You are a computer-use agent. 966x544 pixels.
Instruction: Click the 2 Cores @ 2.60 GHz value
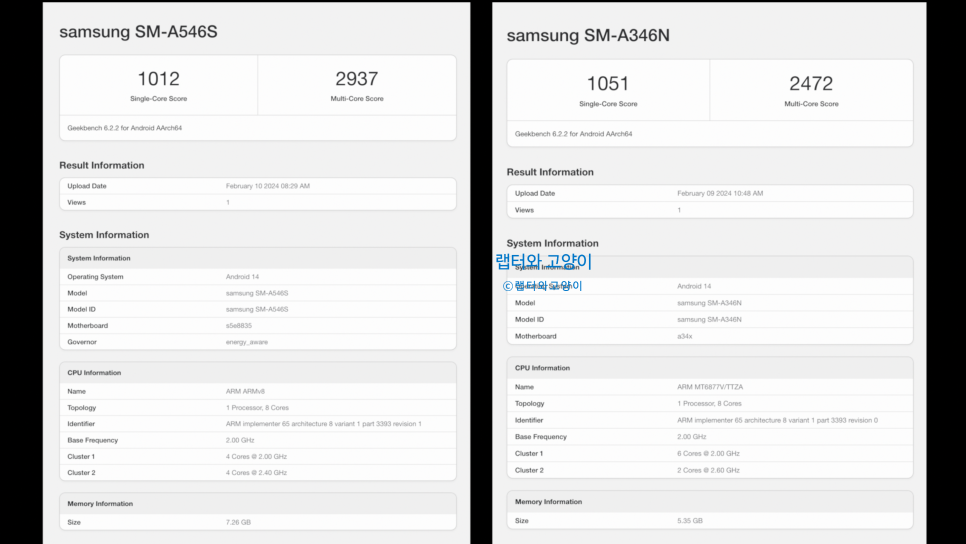click(x=708, y=470)
